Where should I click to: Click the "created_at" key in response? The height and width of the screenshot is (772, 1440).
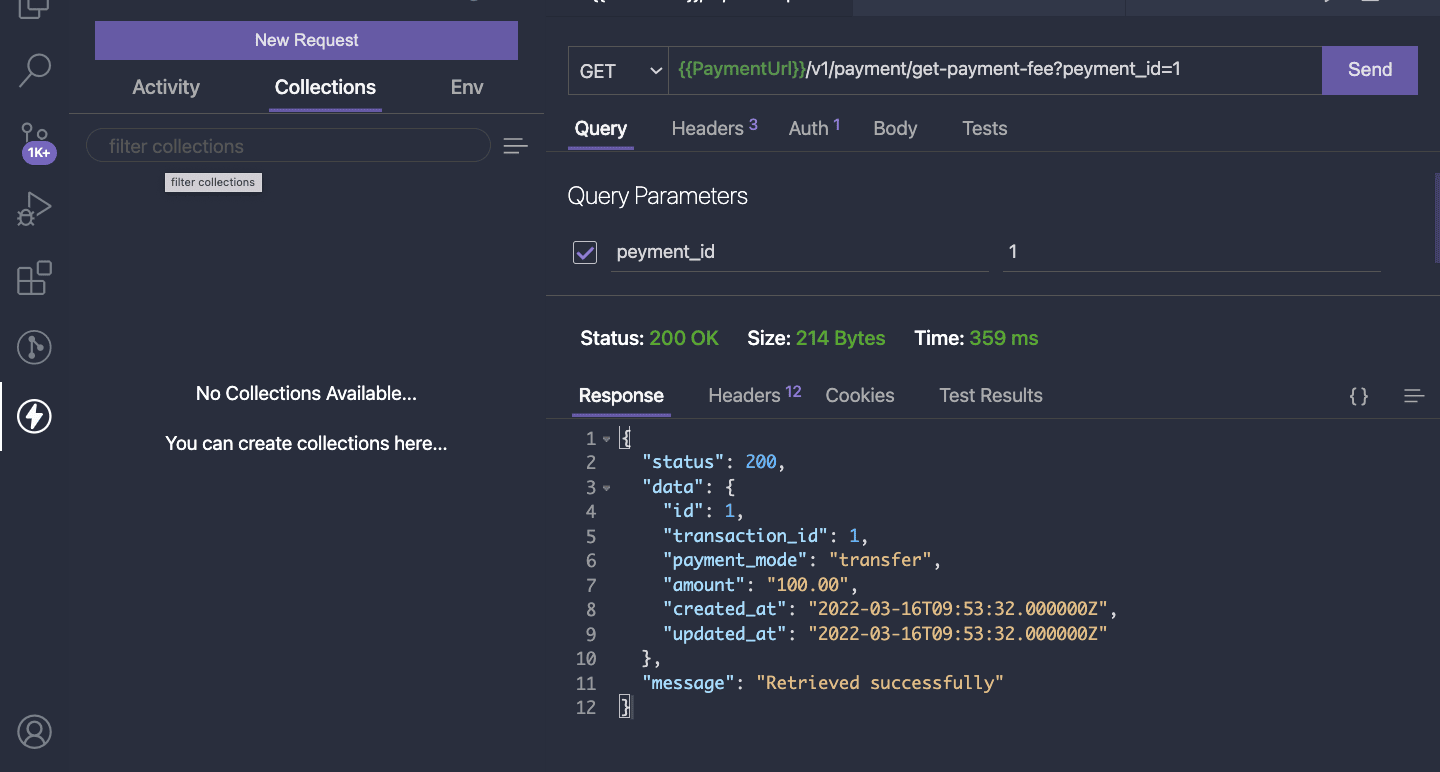click(725, 609)
